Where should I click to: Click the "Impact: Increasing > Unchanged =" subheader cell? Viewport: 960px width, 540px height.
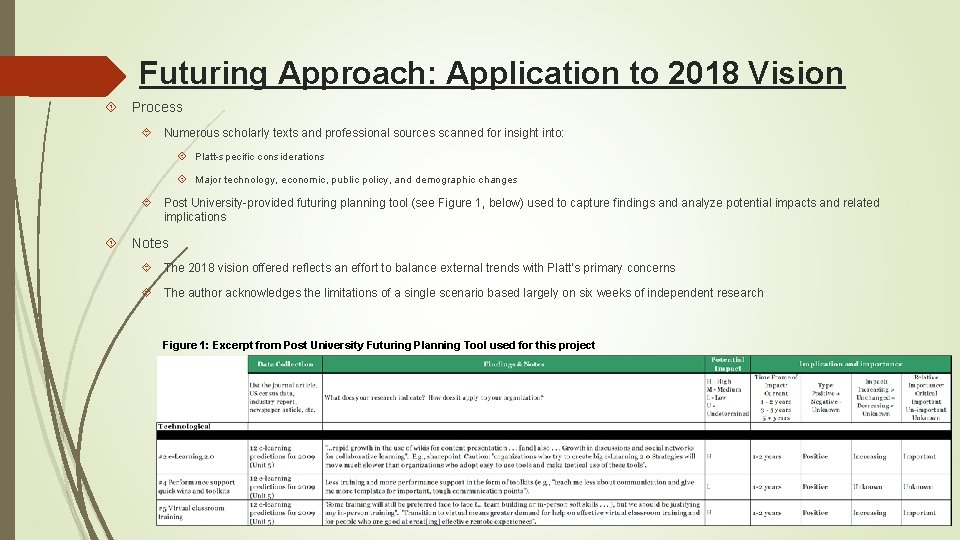point(876,397)
